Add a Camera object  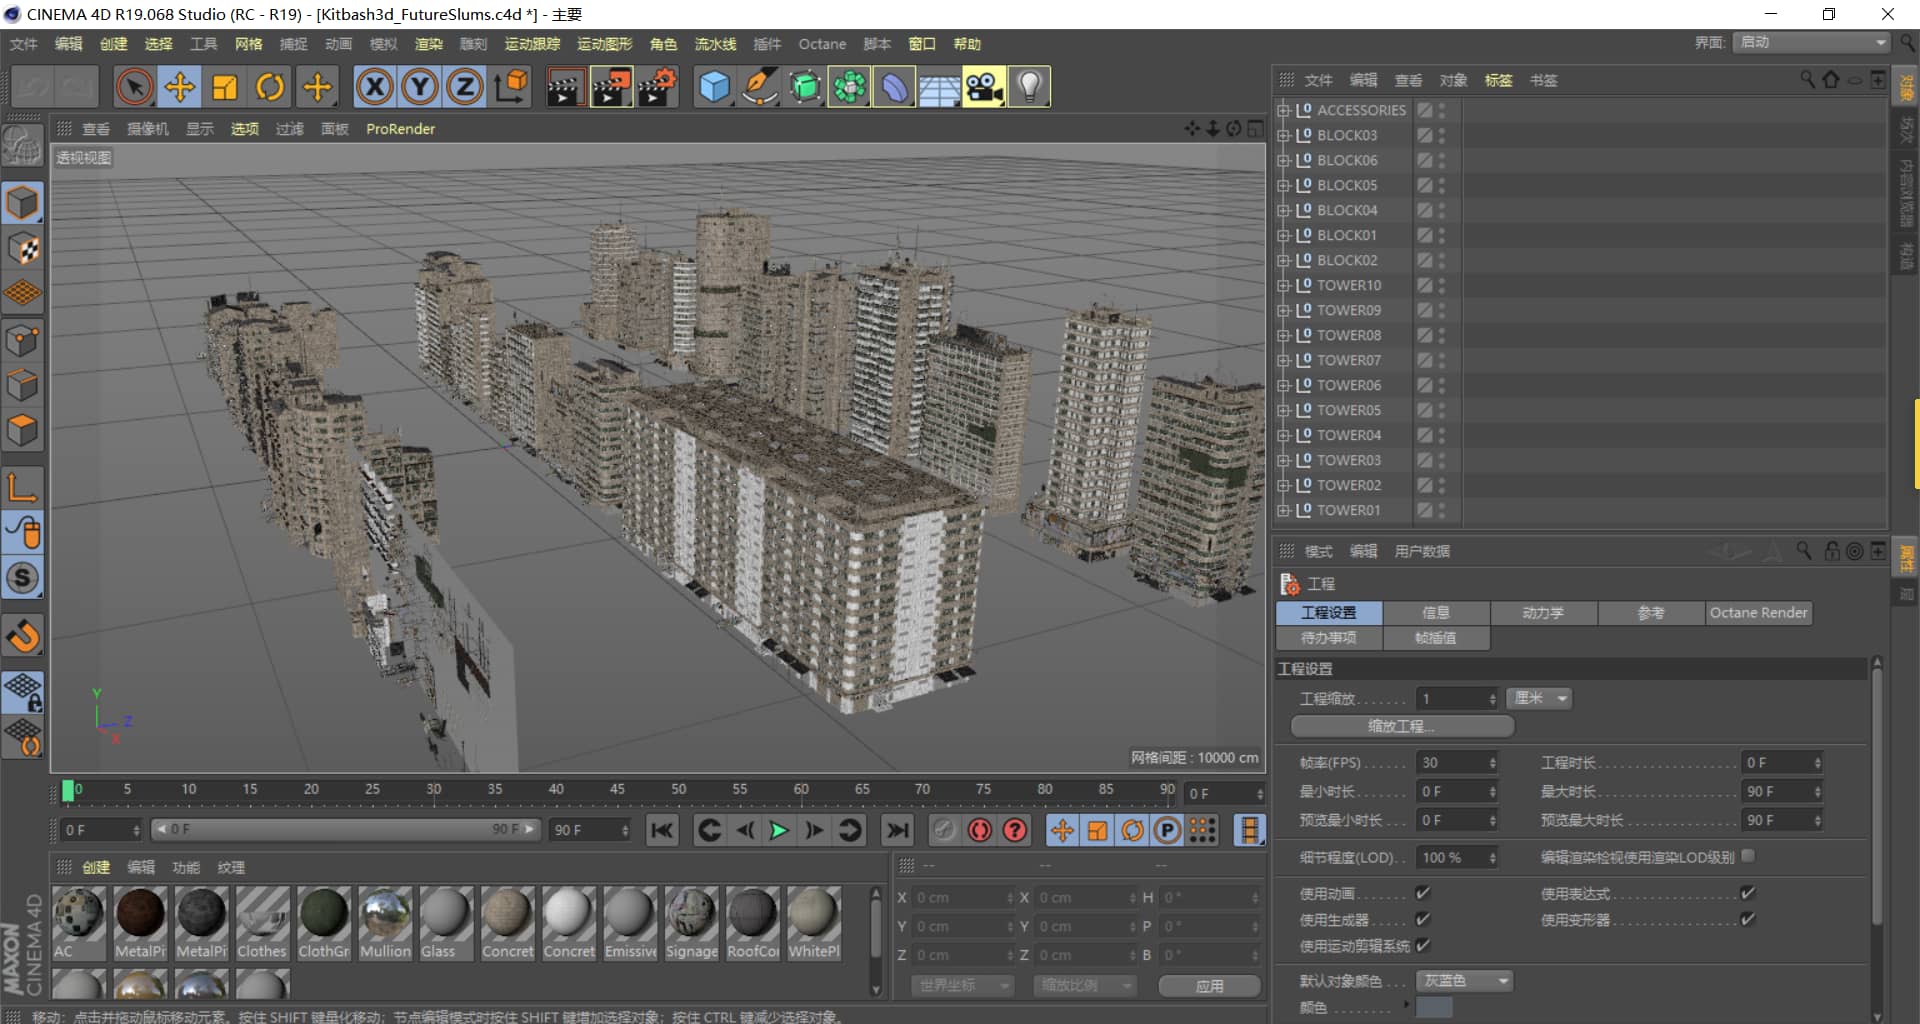pos(985,87)
